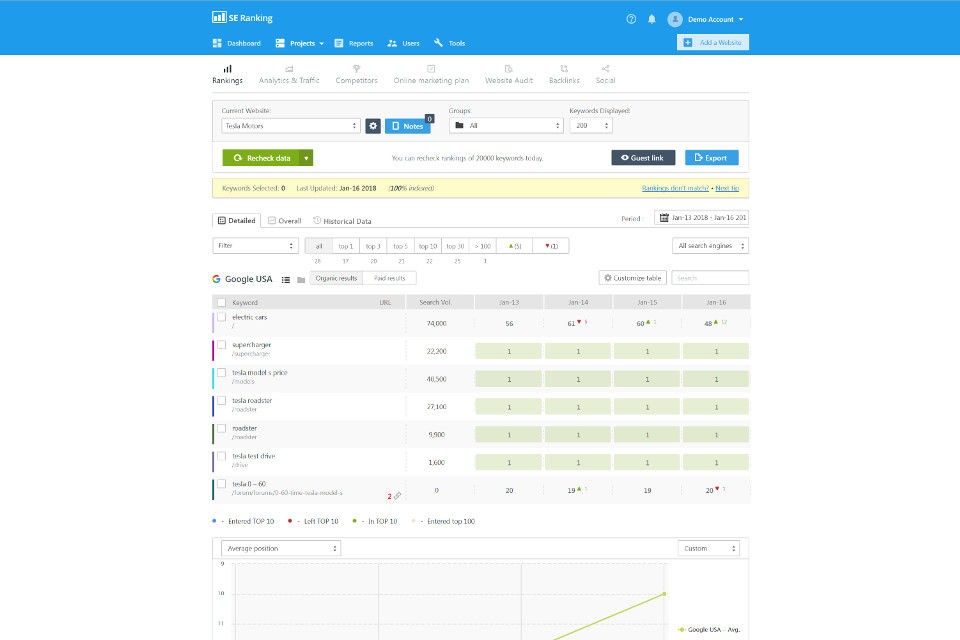Screen dimensions: 960x640
Task: Click the Online marketing plan icon
Action: tap(431, 69)
